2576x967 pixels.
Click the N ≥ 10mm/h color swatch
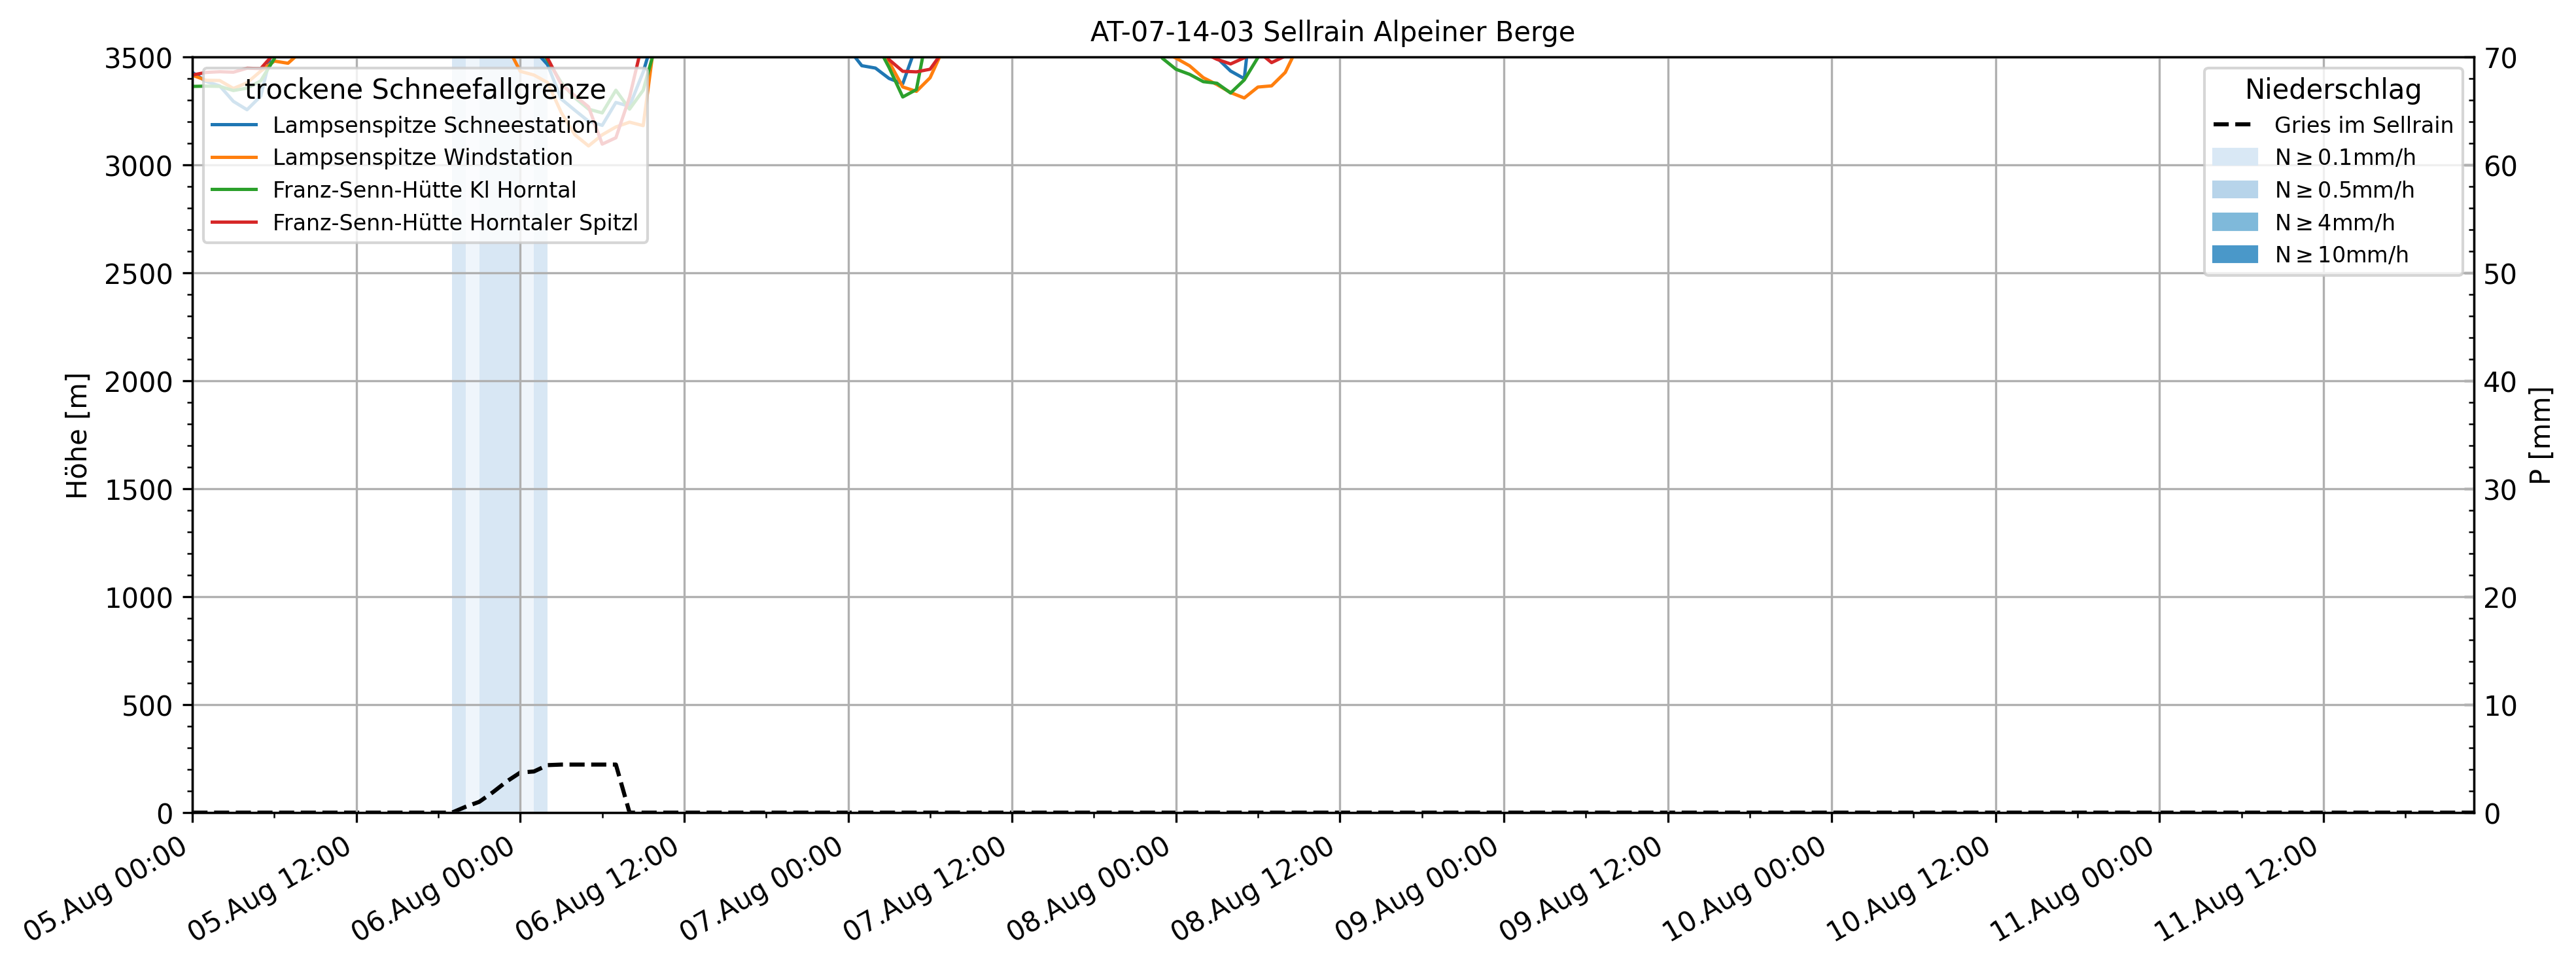[2234, 254]
